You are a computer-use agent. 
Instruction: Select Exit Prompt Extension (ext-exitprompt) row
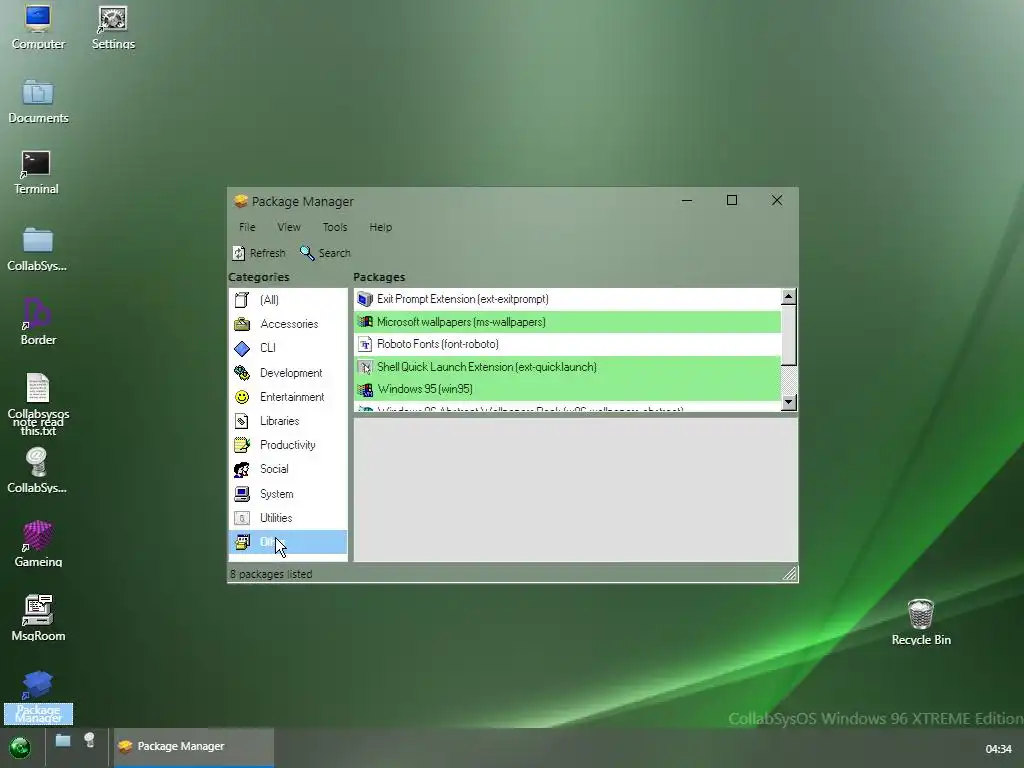coord(568,299)
